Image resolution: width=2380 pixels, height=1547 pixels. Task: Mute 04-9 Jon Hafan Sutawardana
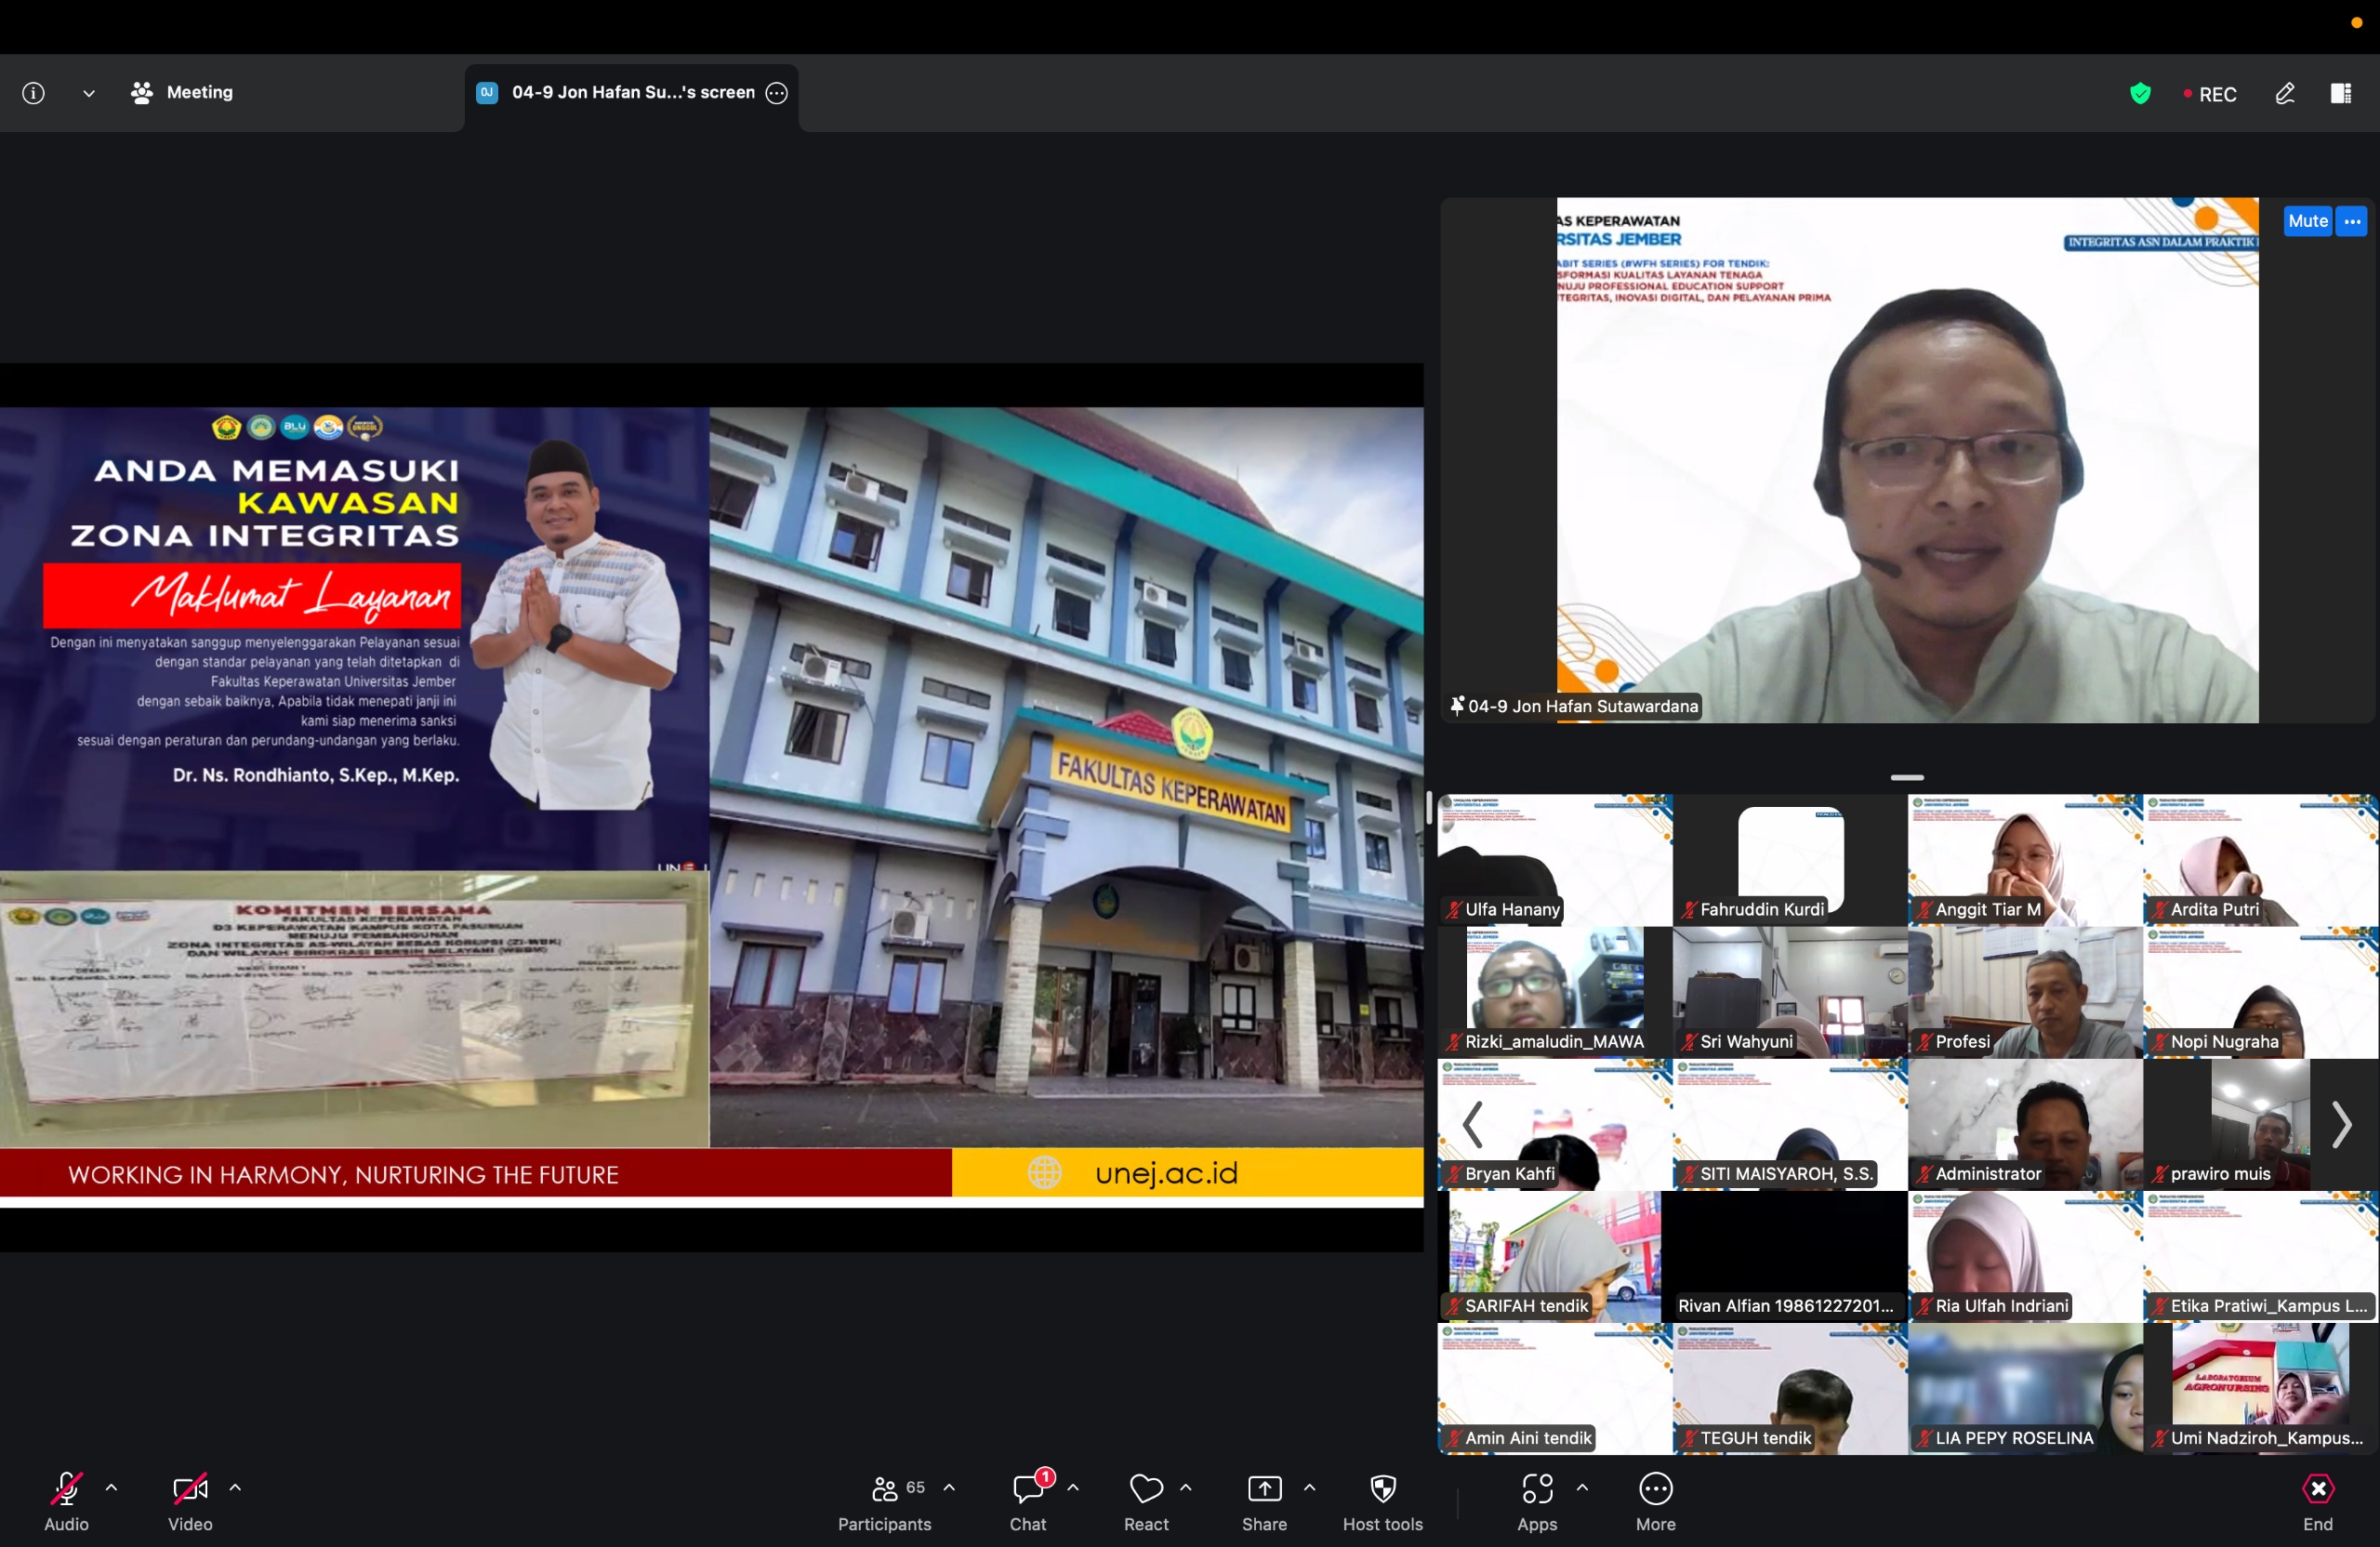[2307, 221]
